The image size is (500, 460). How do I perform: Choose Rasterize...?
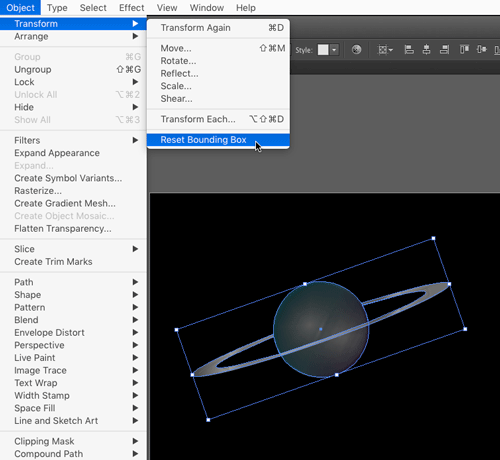pos(73,191)
